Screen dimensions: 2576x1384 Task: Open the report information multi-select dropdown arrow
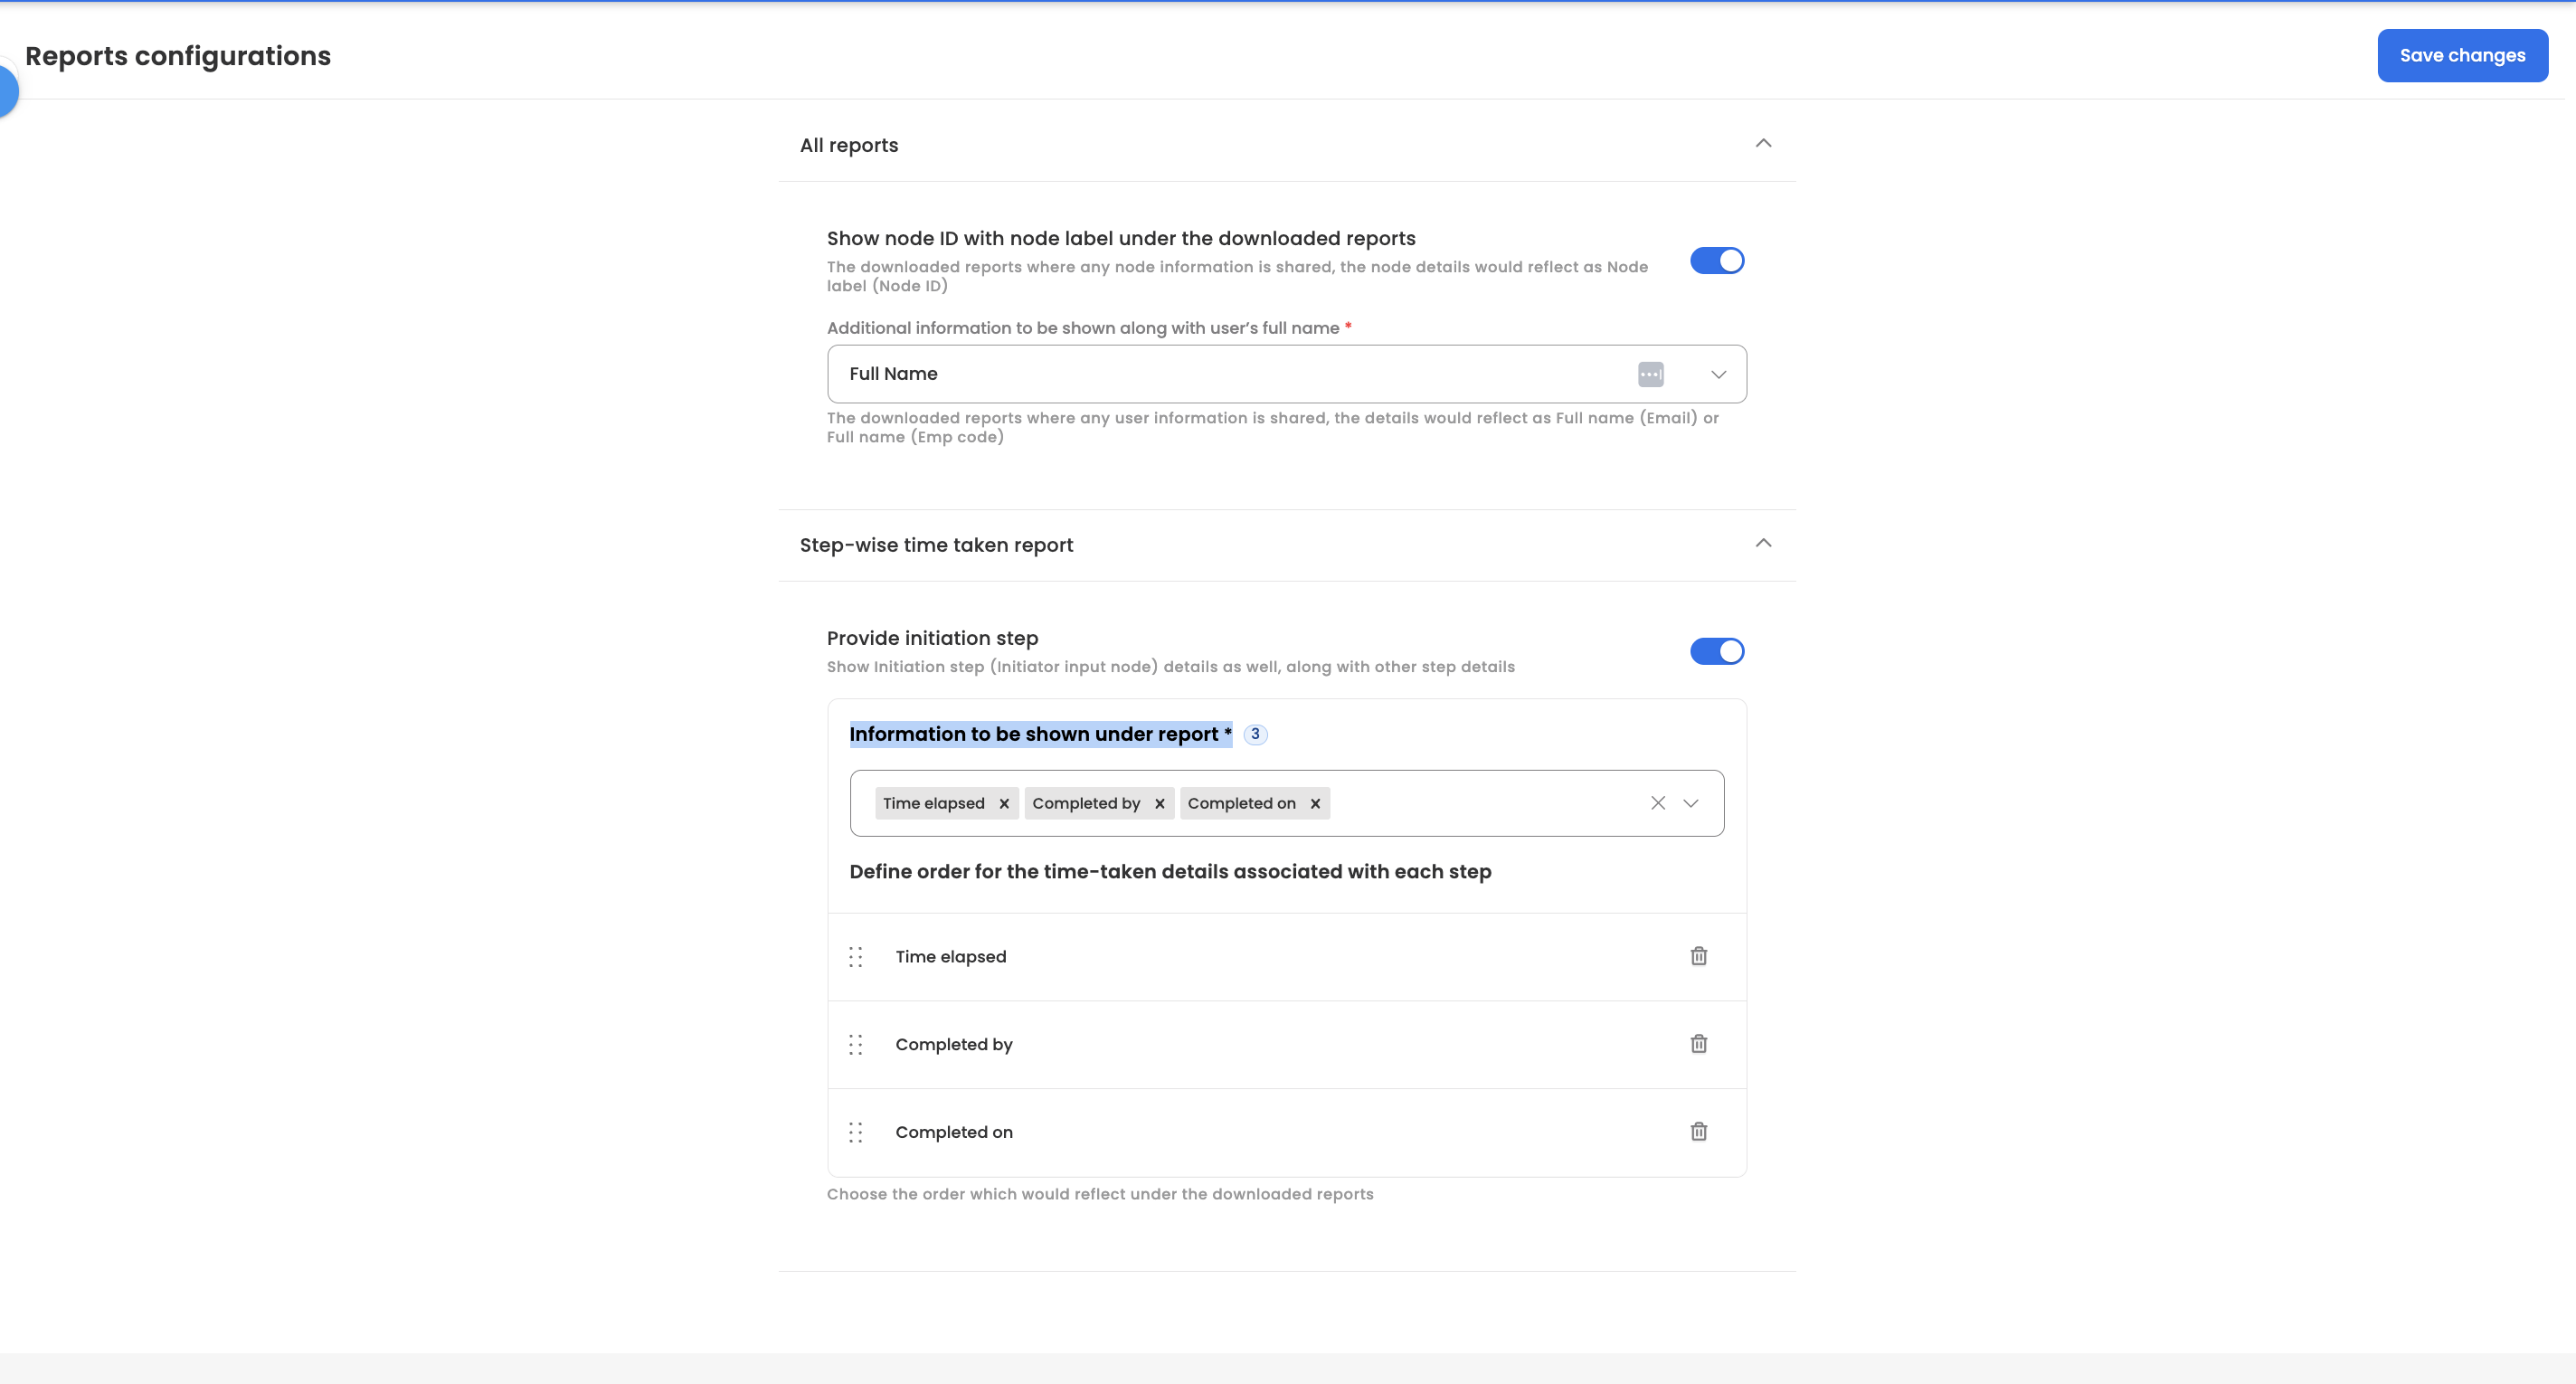[x=1690, y=803]
